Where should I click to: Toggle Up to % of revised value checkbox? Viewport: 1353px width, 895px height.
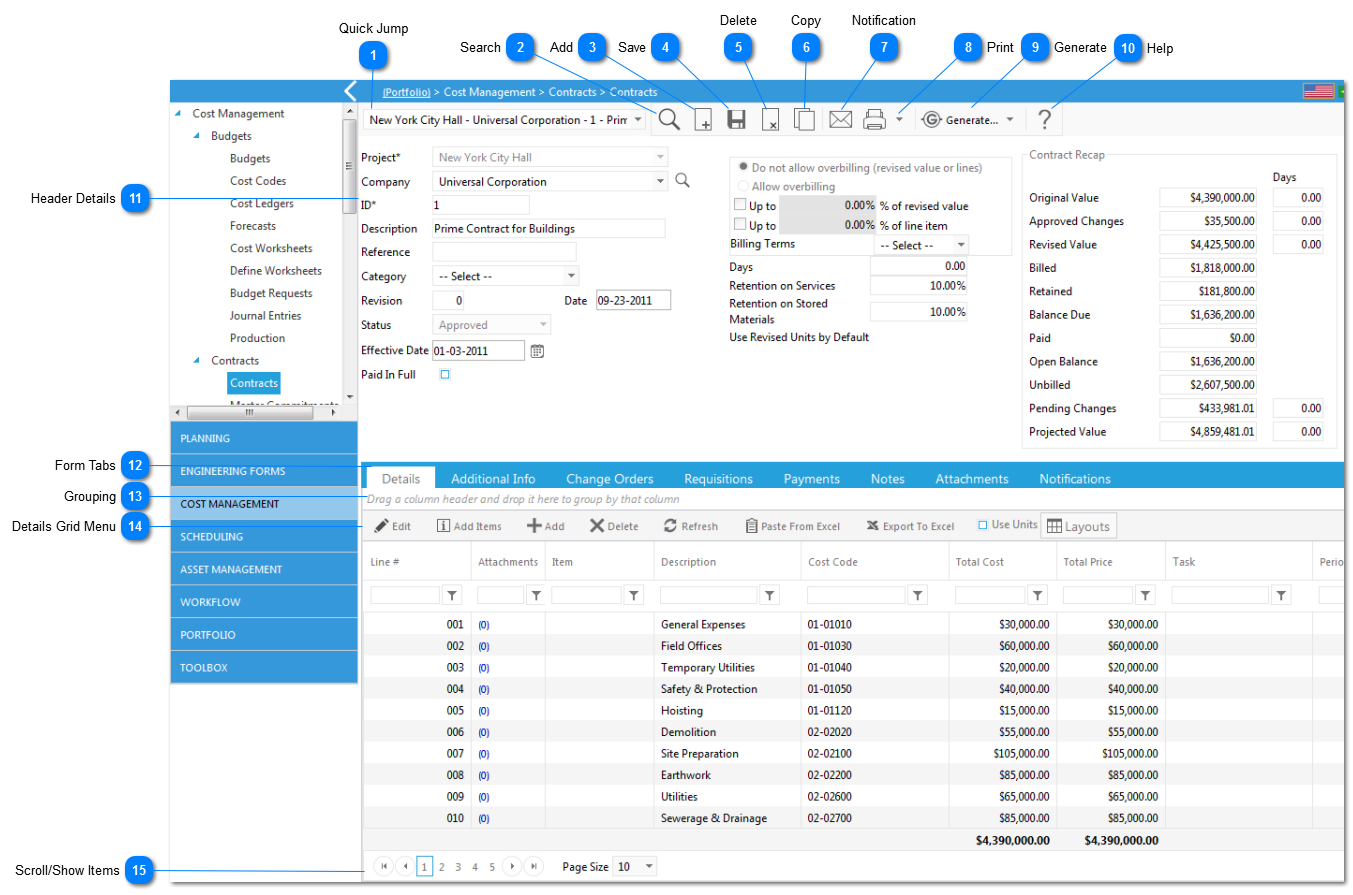(740, 205)
